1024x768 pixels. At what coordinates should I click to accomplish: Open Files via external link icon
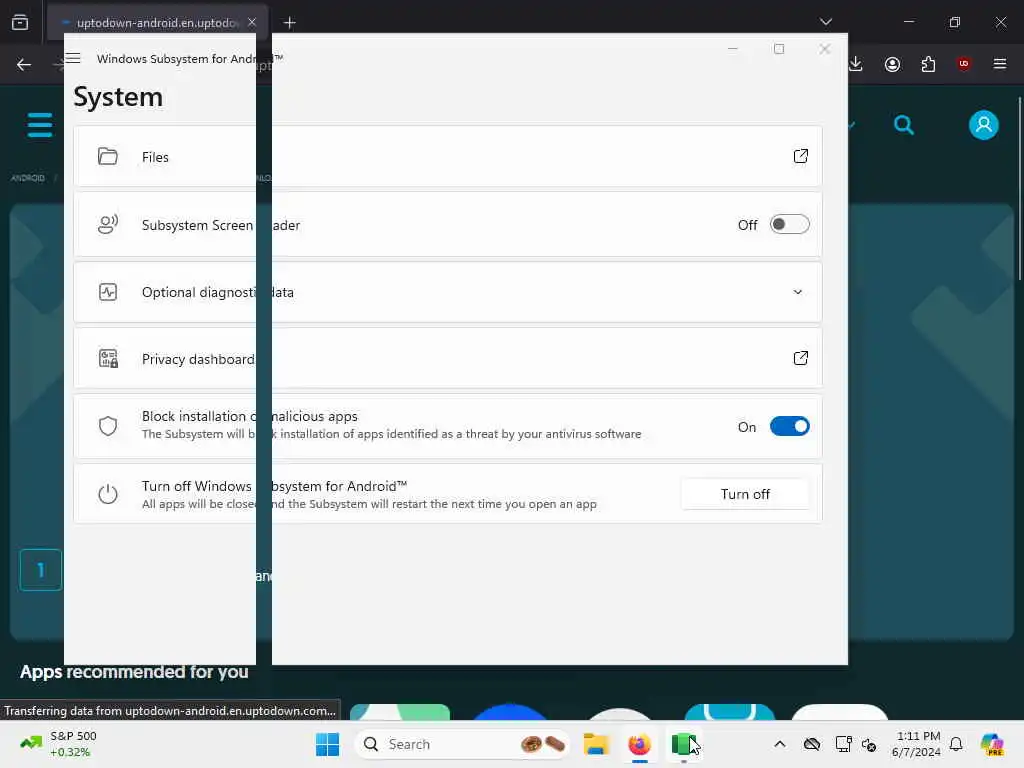tap(801, 156)
